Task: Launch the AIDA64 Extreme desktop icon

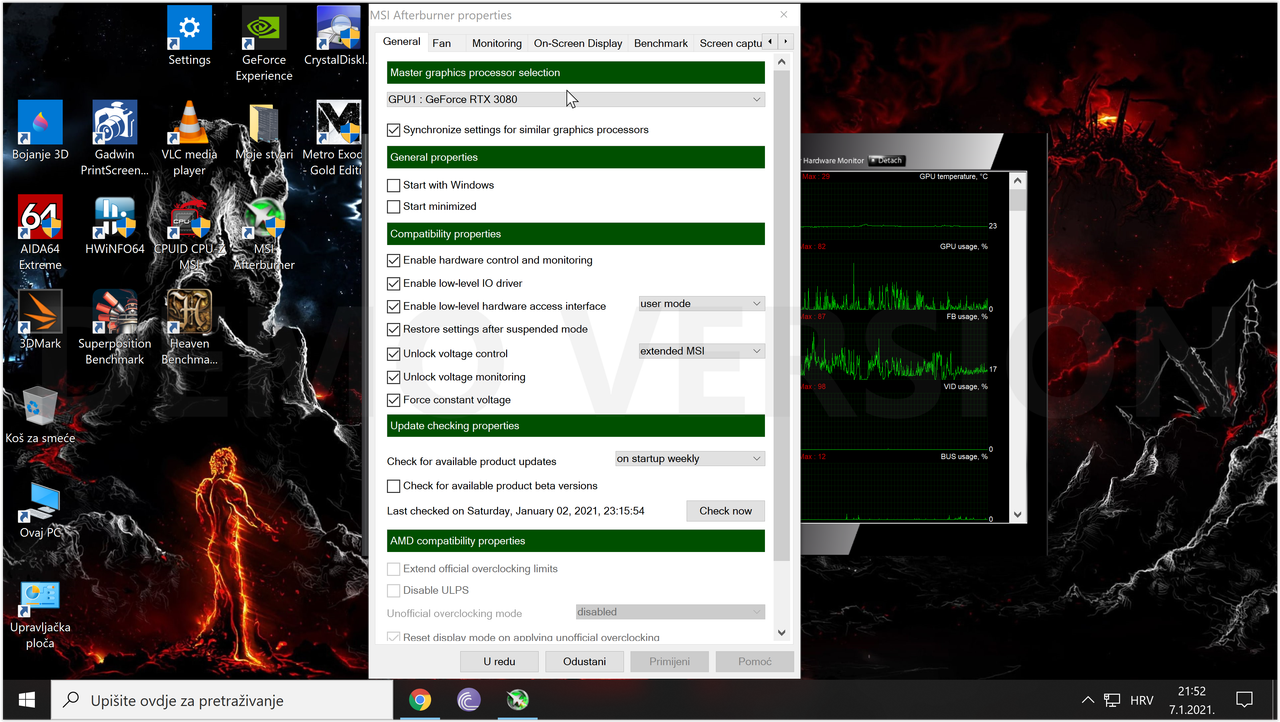Action: [x=40, y=233]
